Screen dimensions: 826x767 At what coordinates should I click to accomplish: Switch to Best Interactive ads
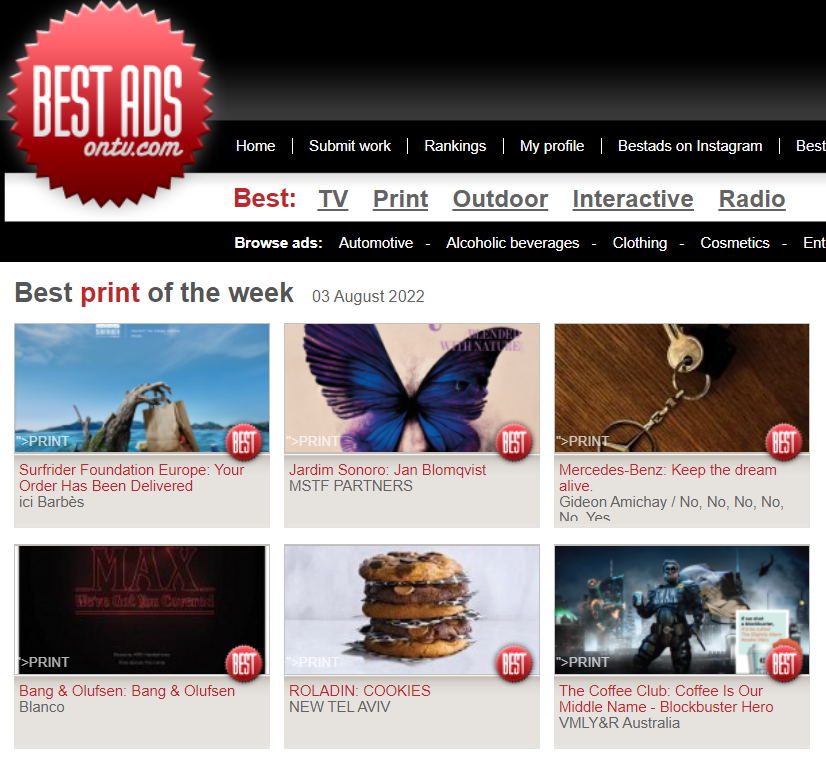(x=633, y=199)
